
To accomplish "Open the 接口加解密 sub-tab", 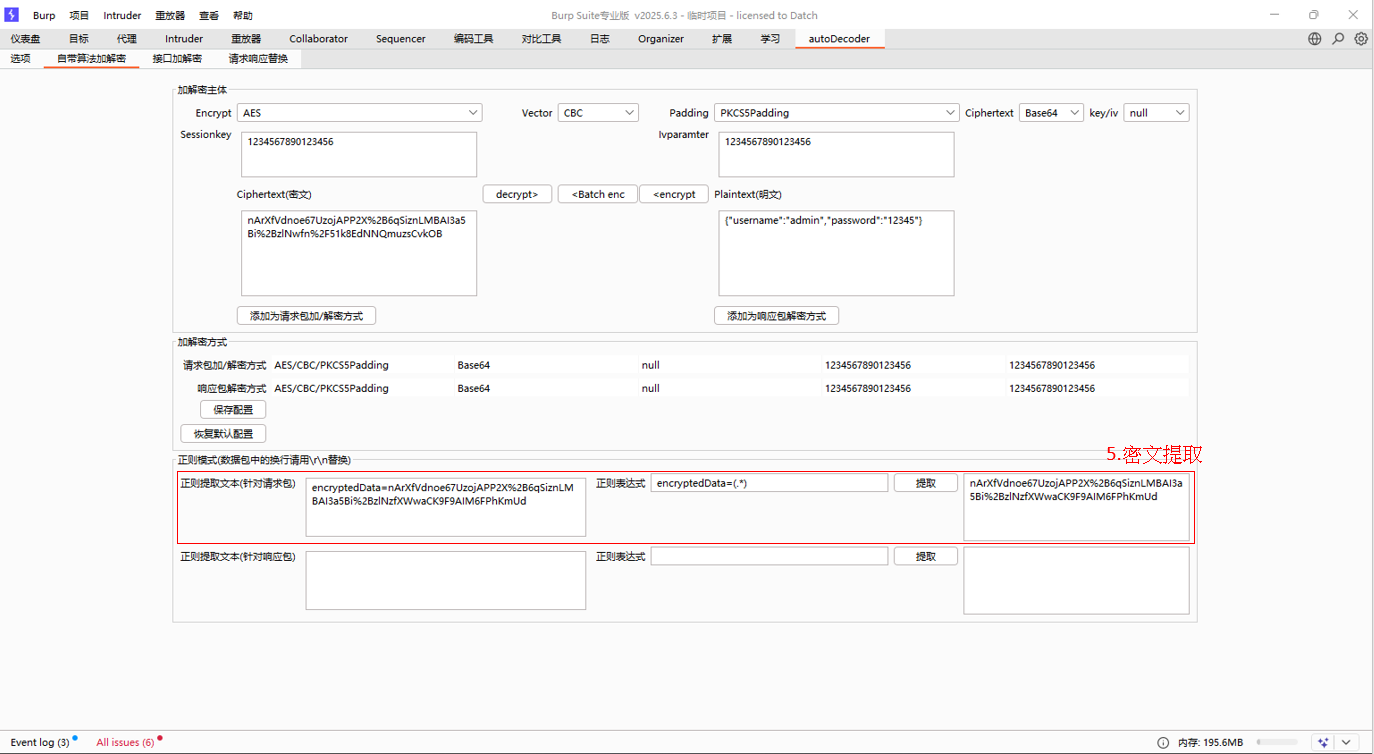I will point(177,59).
